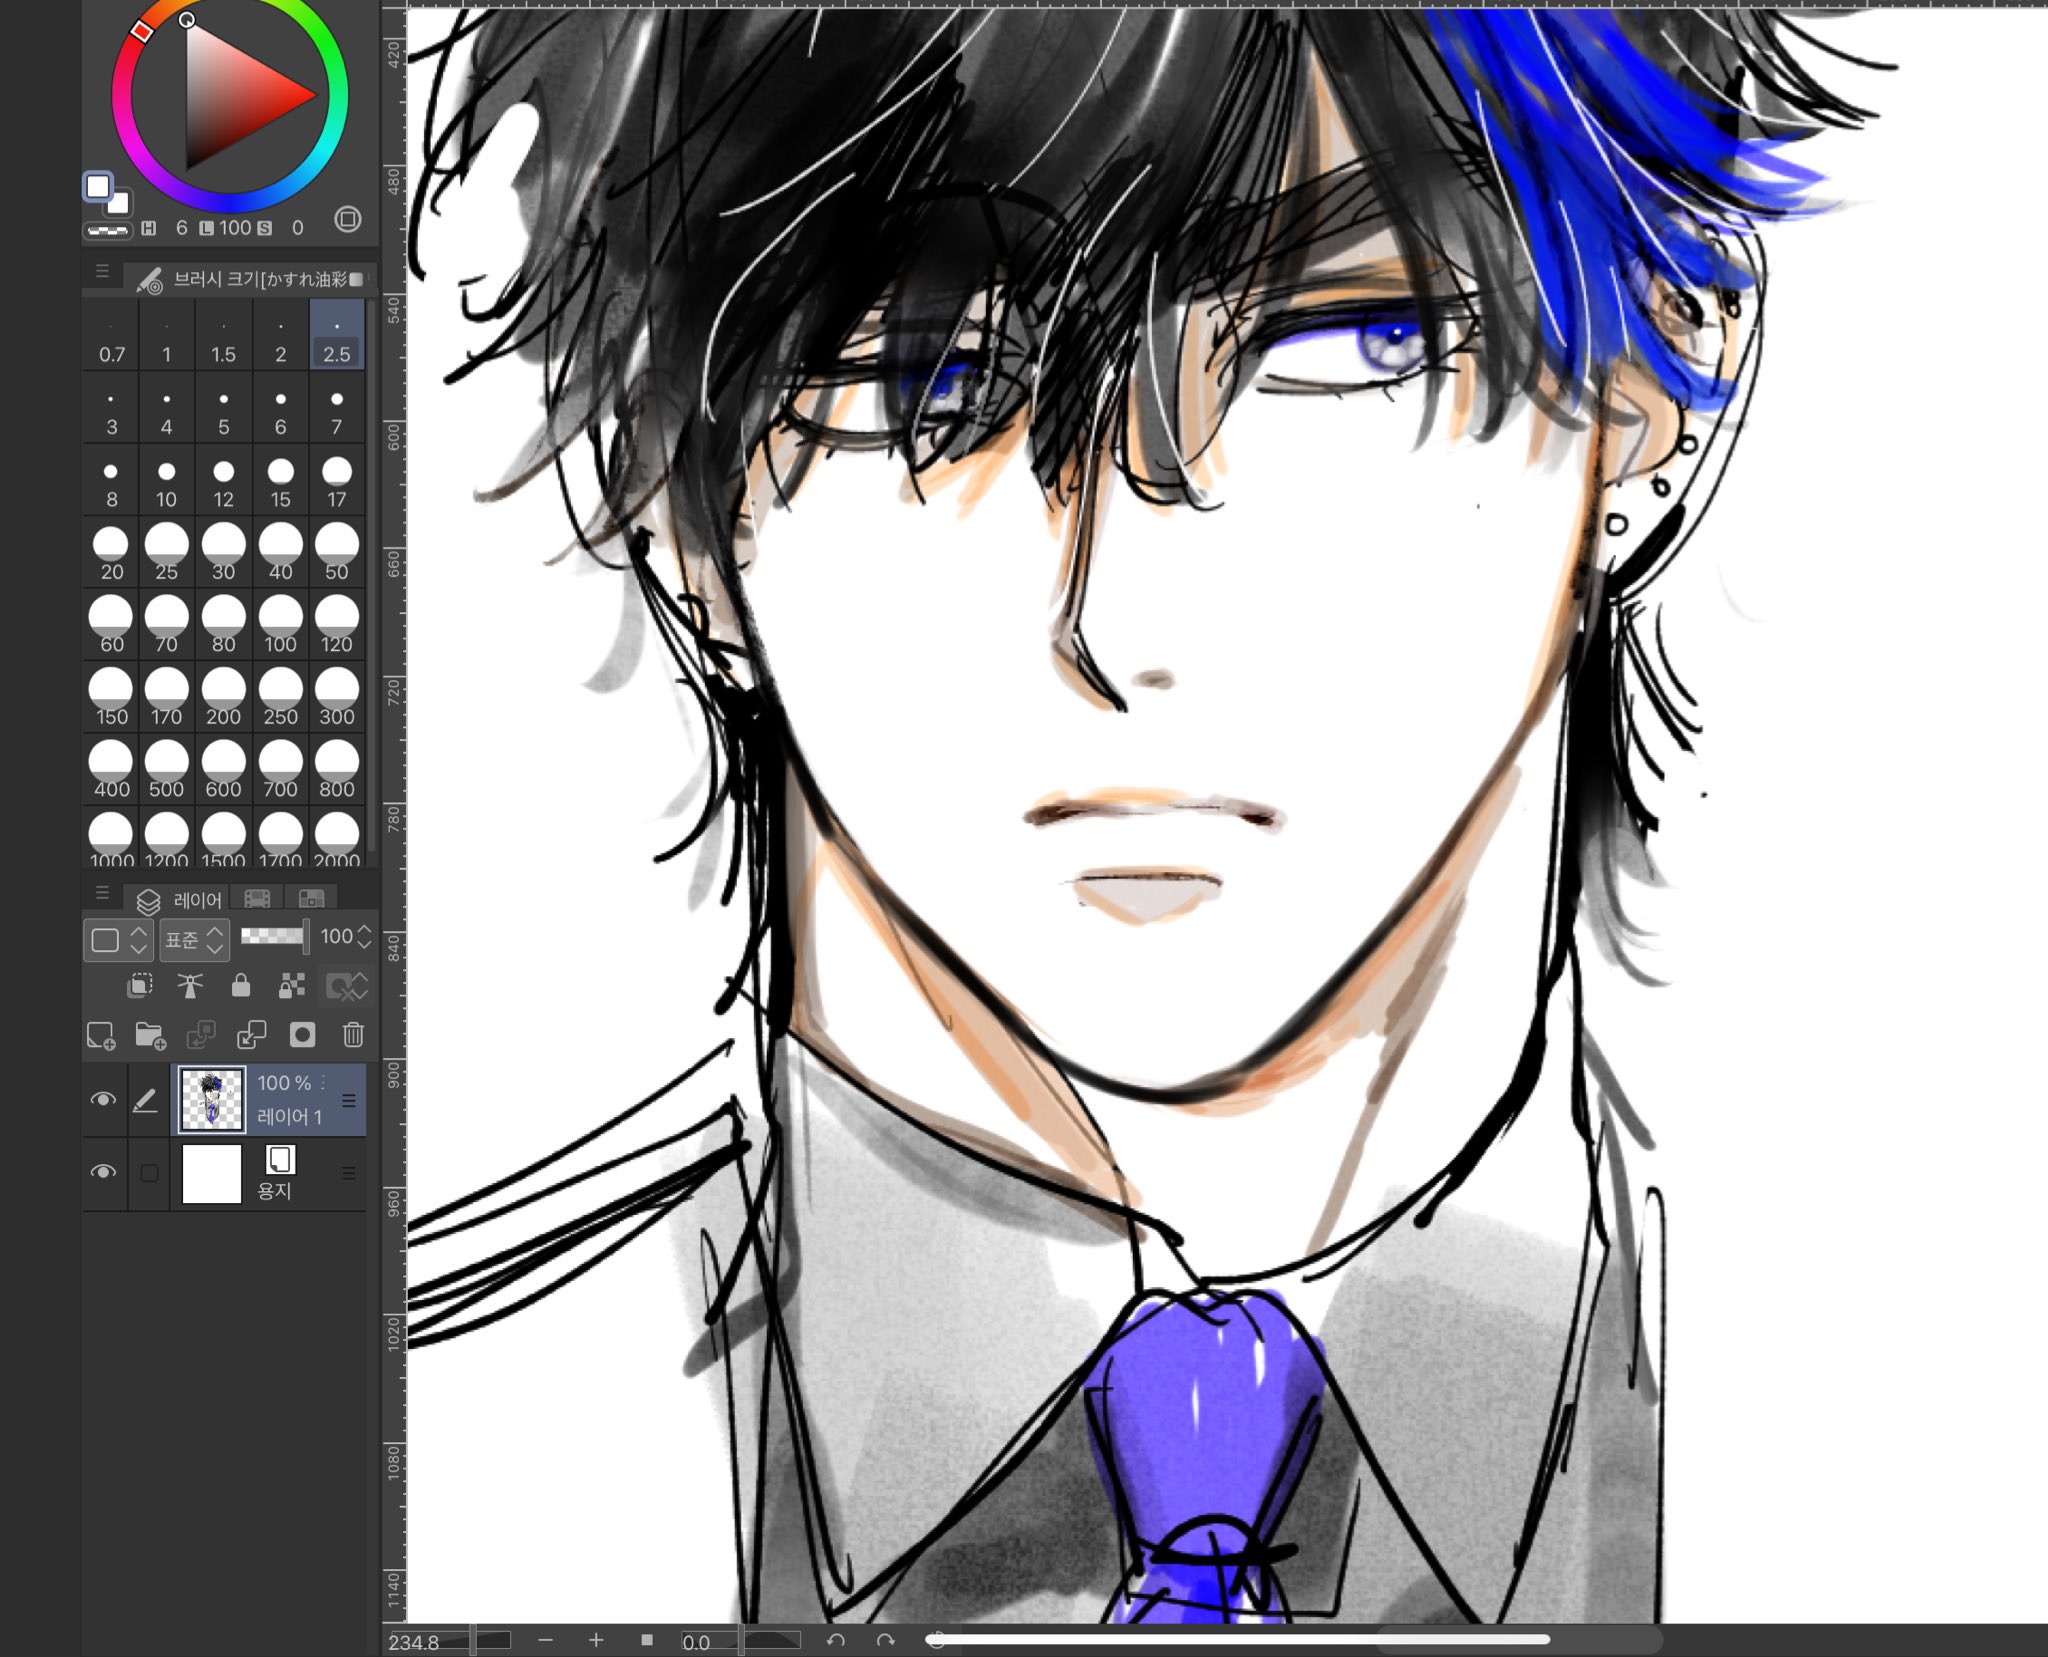The width and height of the screenshot is (2048, 1657).
Task: Switch to the timeline filmstrip tab
Action: [257, 899]
